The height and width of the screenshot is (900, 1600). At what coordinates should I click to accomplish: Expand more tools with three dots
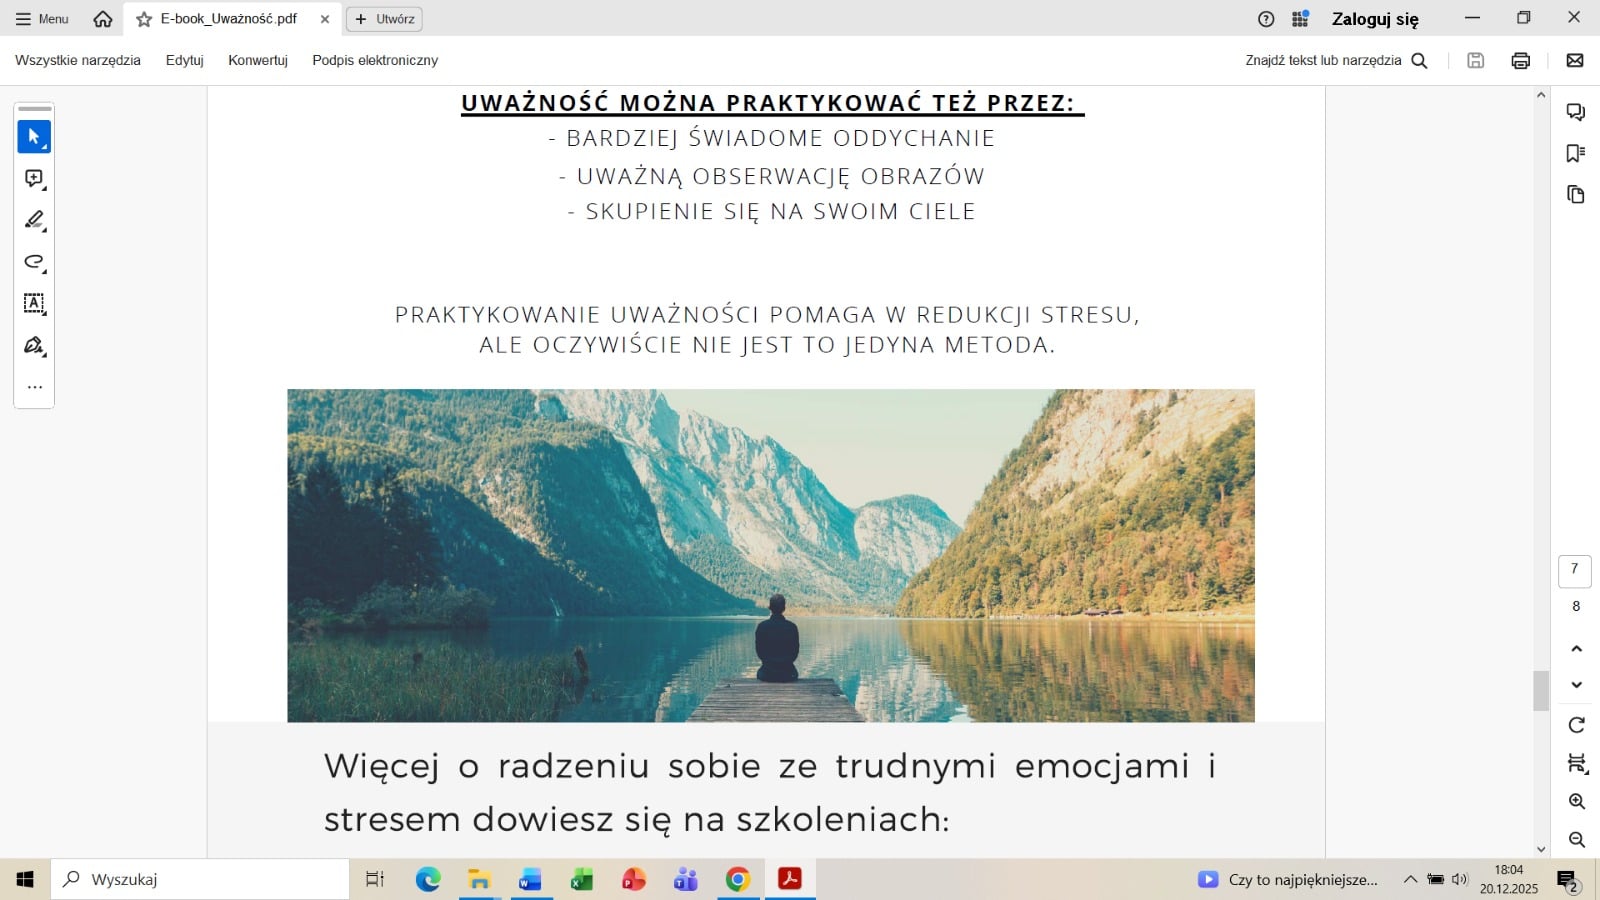(x=34, y=387)
